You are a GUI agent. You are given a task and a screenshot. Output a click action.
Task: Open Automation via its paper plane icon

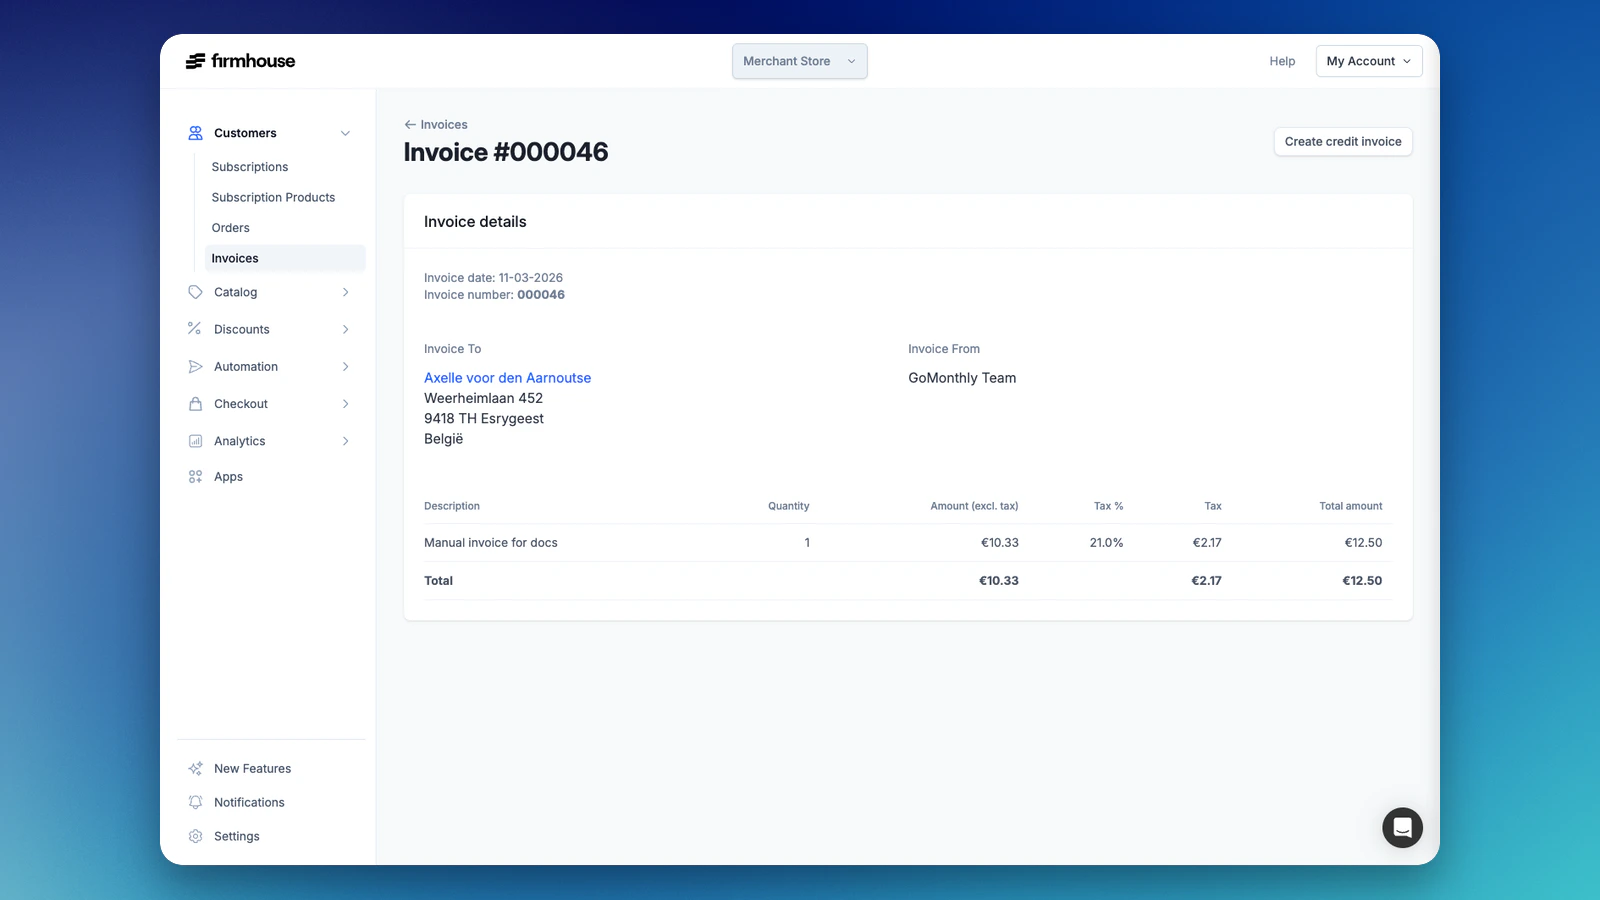(x=195, y=366)
